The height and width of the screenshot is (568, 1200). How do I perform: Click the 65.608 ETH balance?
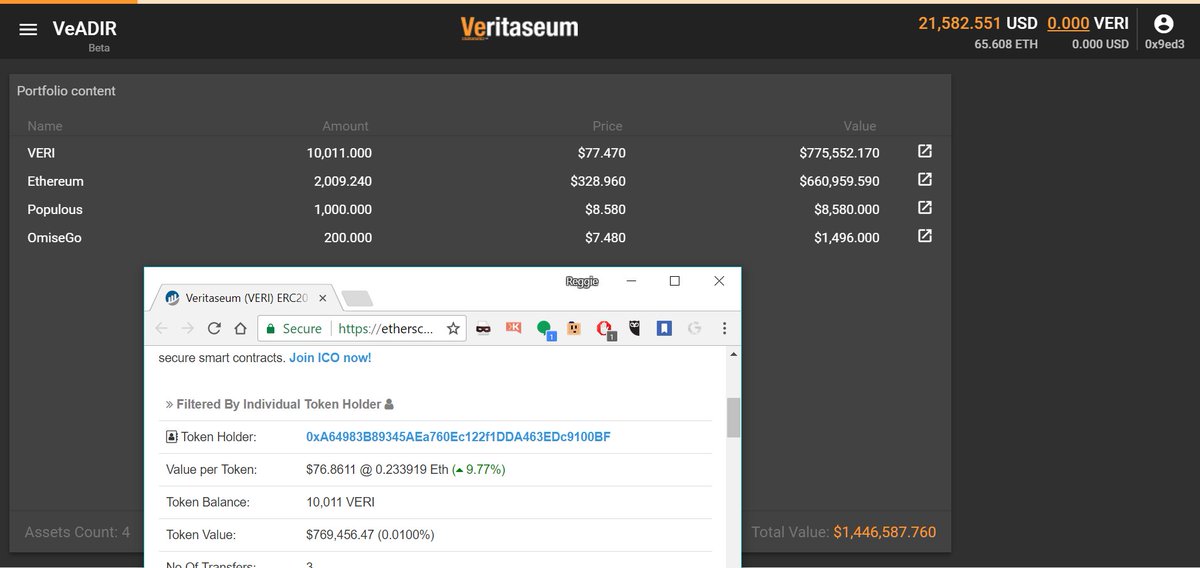[1006, 44]
